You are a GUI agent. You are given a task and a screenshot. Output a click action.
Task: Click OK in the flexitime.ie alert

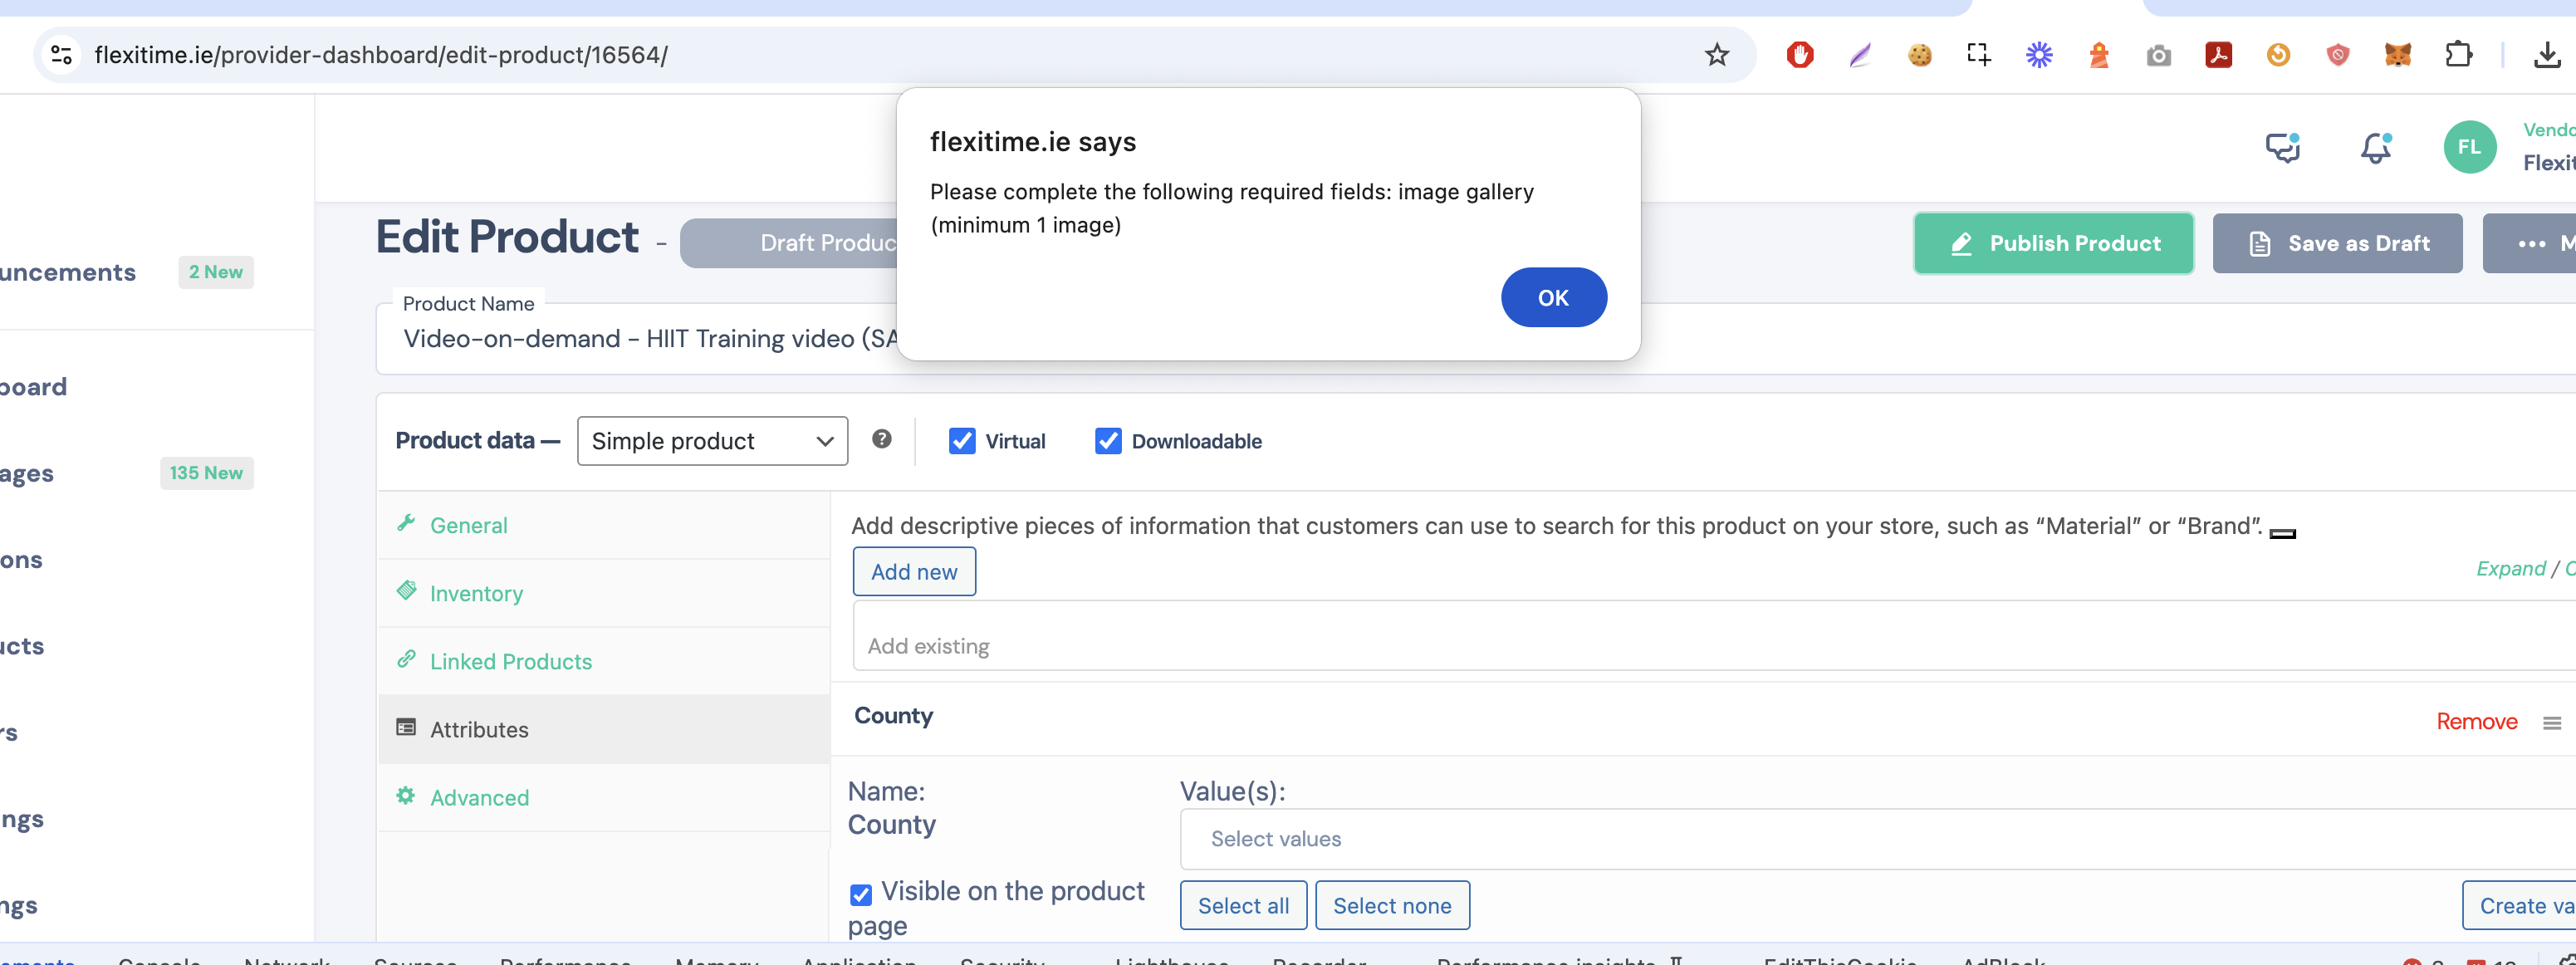[x=1553, y=297]
